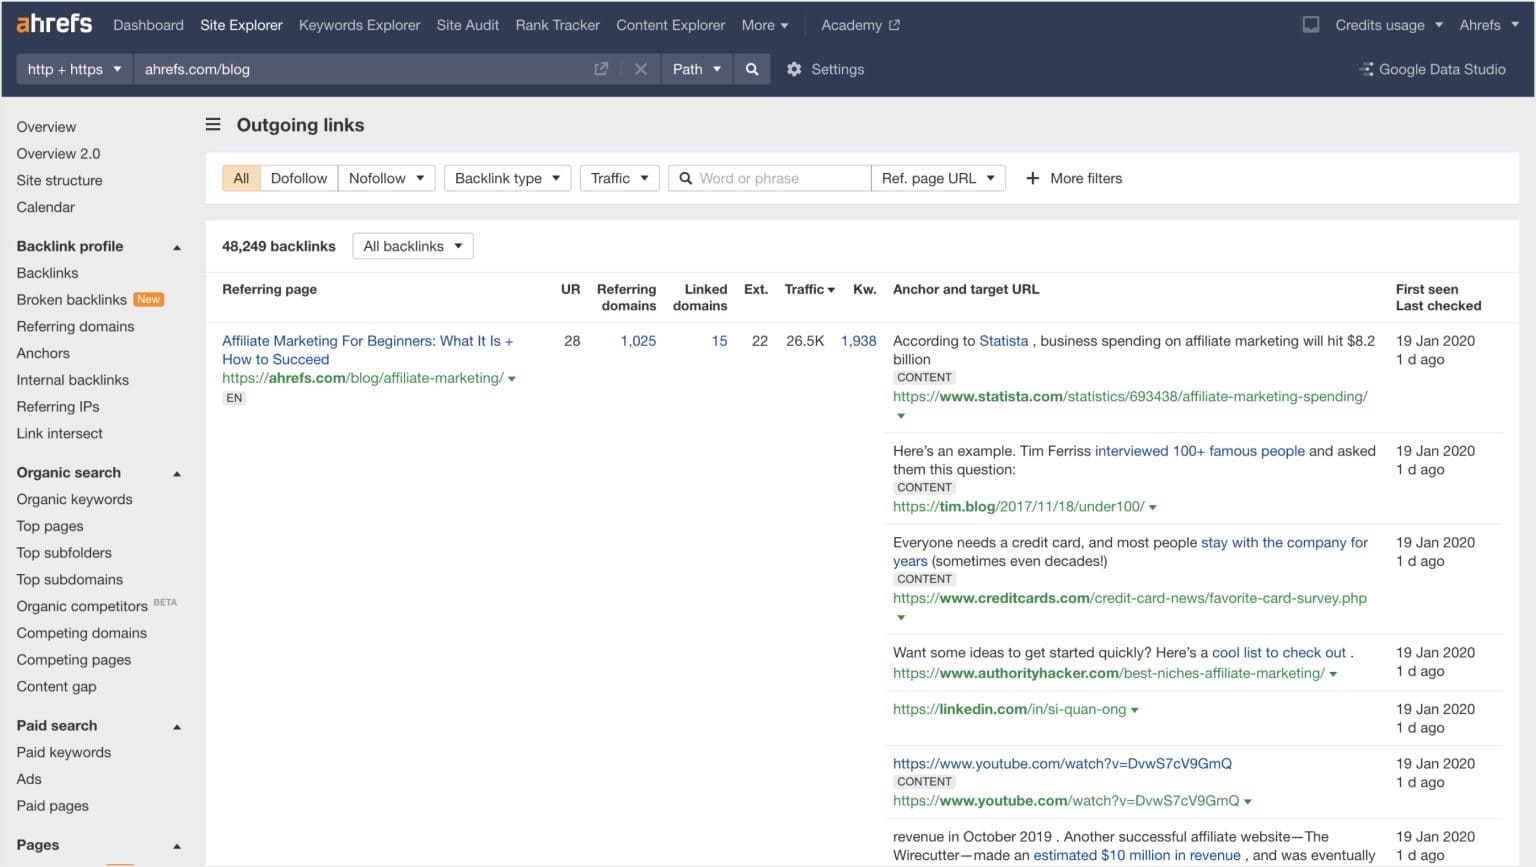Go to the Dashboard tab
The width and height of the screenshot is (1536, 867).
tap(148, 25)
